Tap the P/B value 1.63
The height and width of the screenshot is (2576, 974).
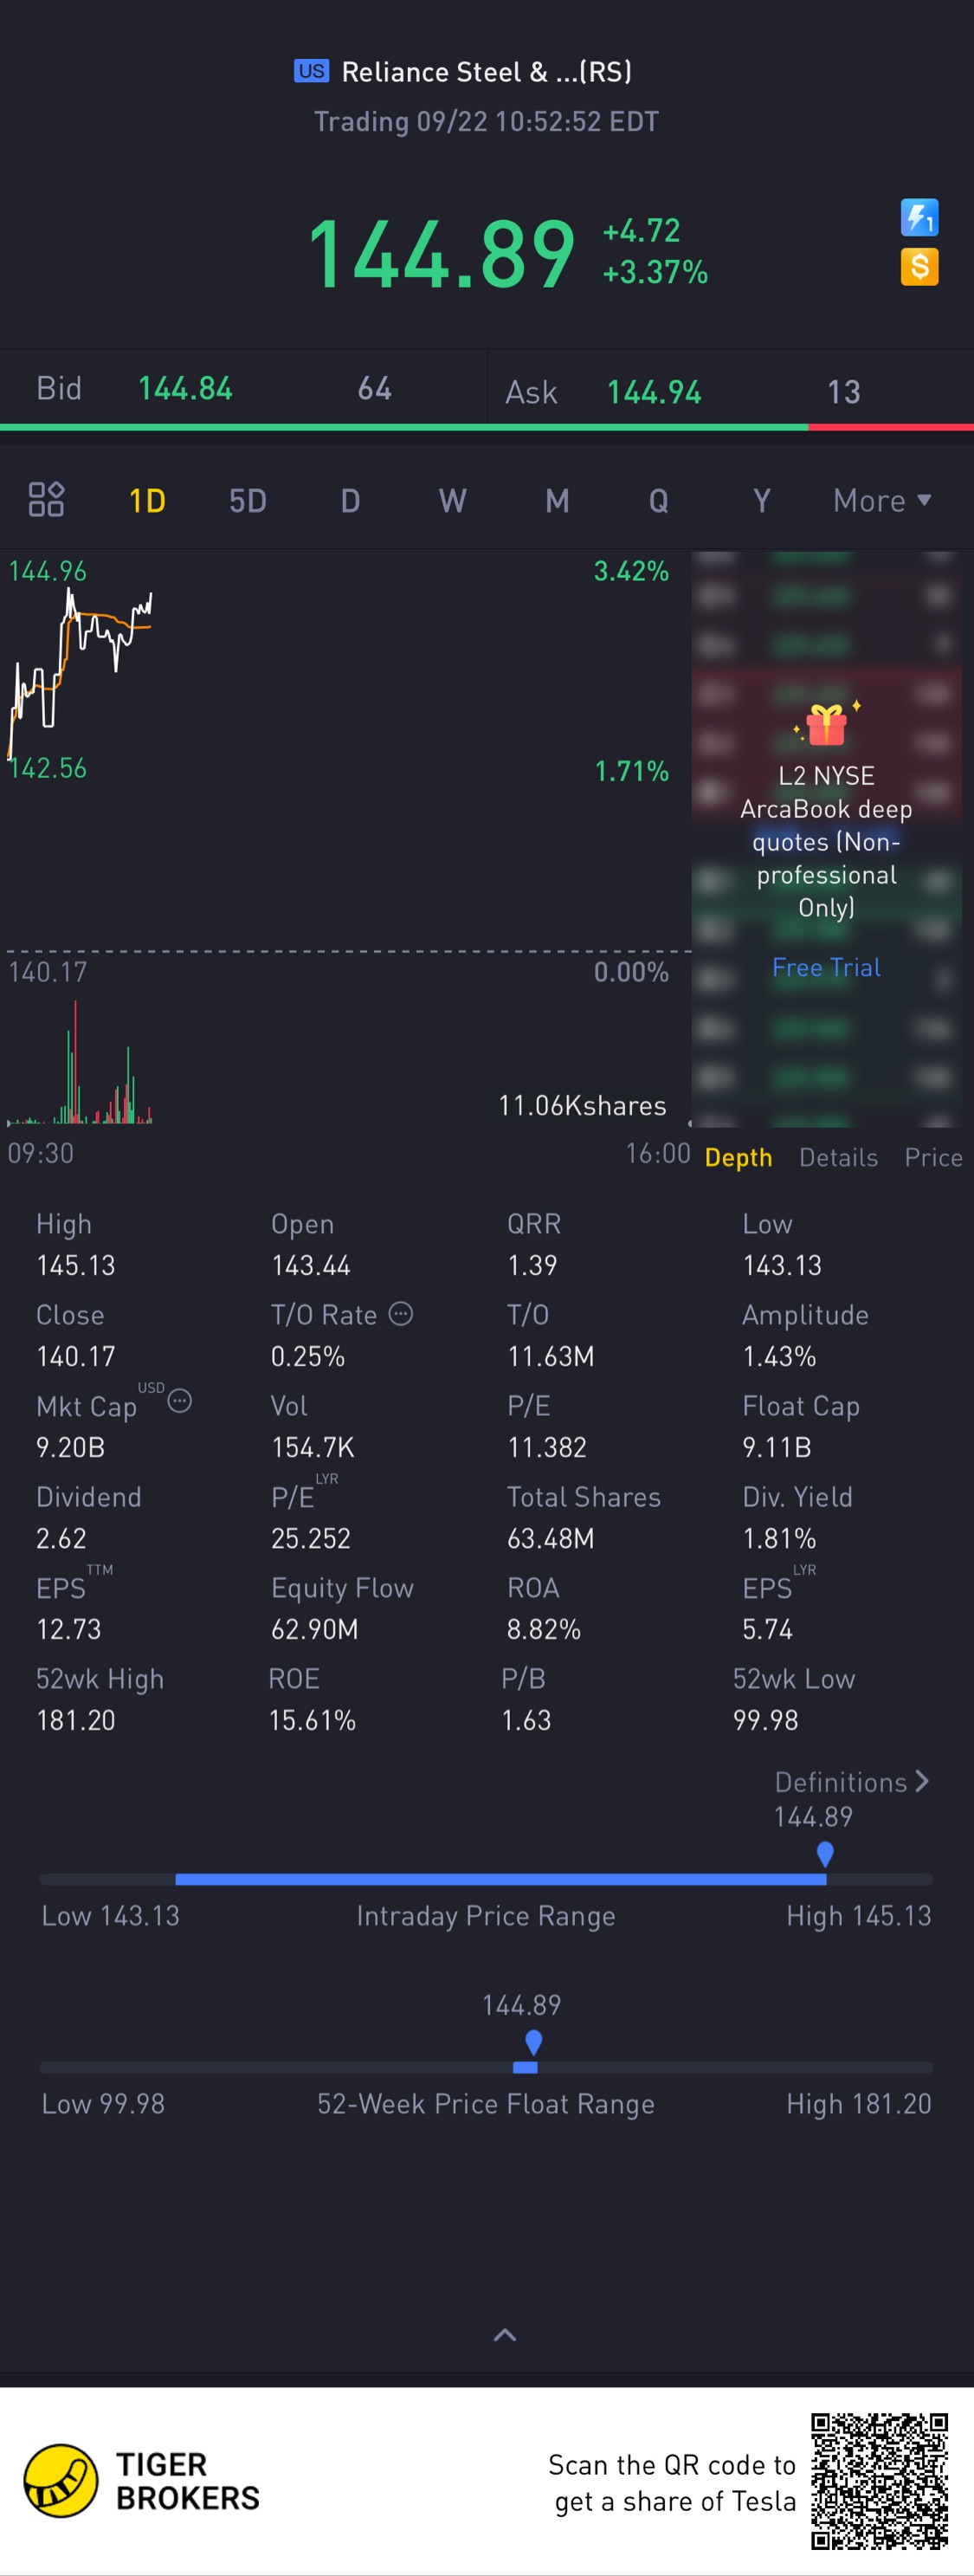pos(526,1720)
